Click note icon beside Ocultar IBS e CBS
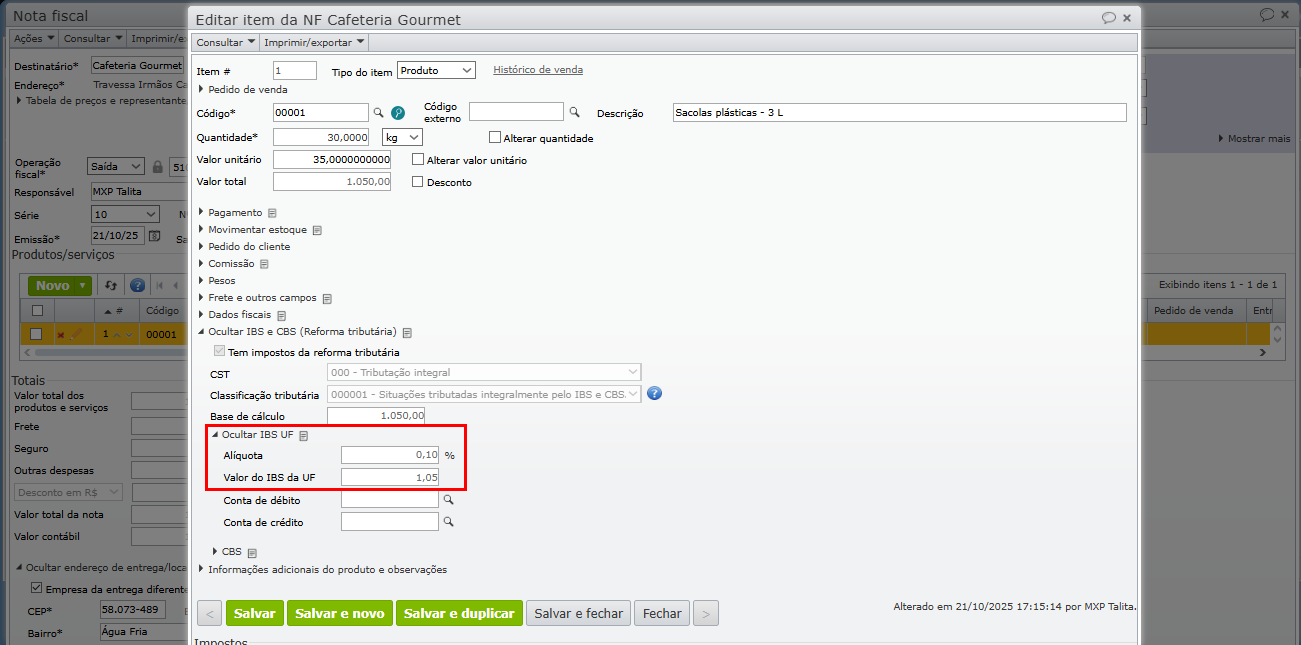Image resolution: width=1301 pixels, height=645 pixels. (x=407, y=332)
